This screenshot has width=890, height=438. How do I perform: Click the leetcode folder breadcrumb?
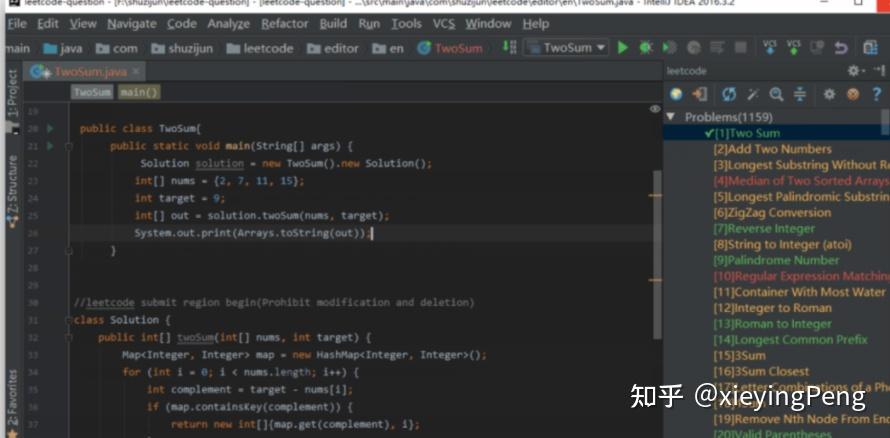click(259, 49)
